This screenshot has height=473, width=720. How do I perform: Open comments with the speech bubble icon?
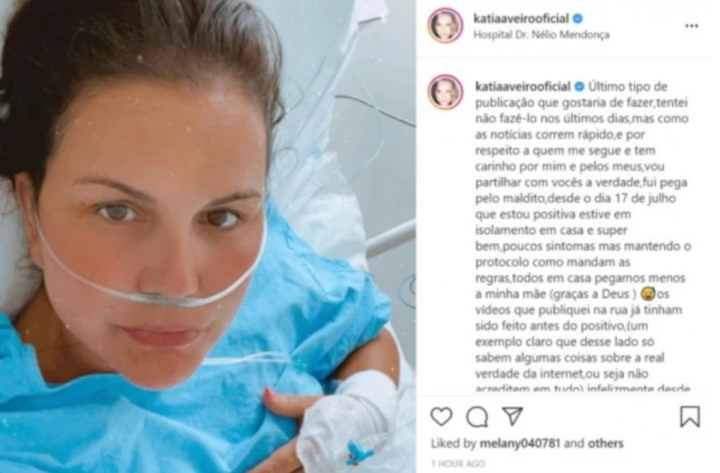[477, 417]
